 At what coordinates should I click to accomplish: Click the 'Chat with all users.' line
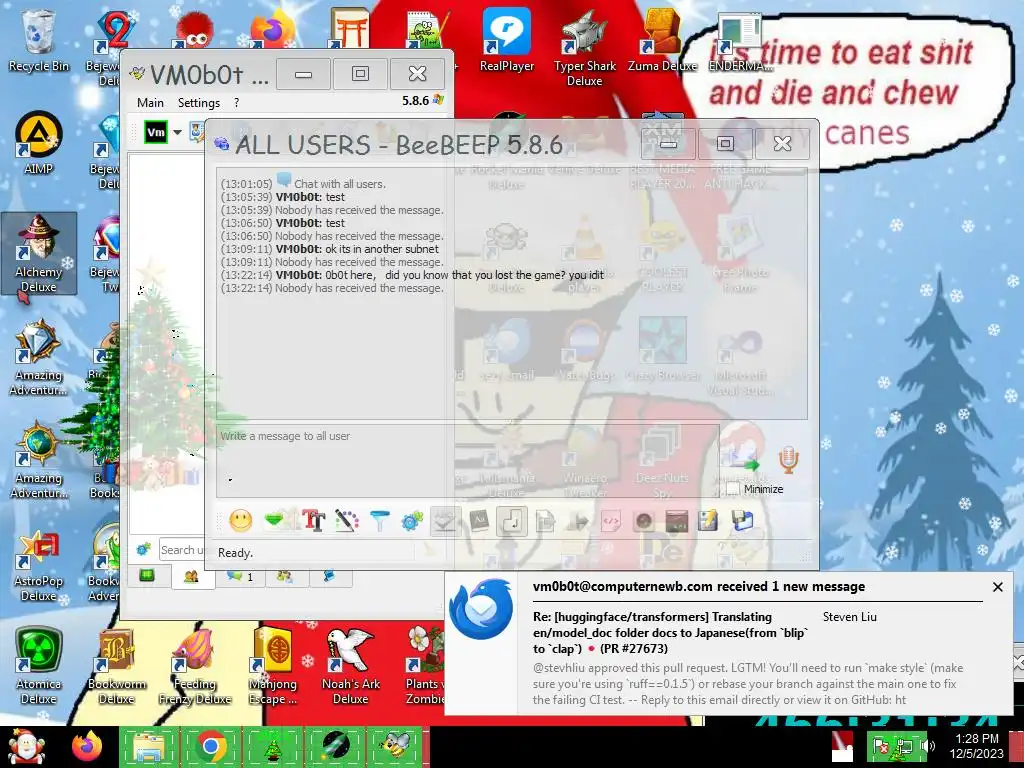tap(340, 184)
